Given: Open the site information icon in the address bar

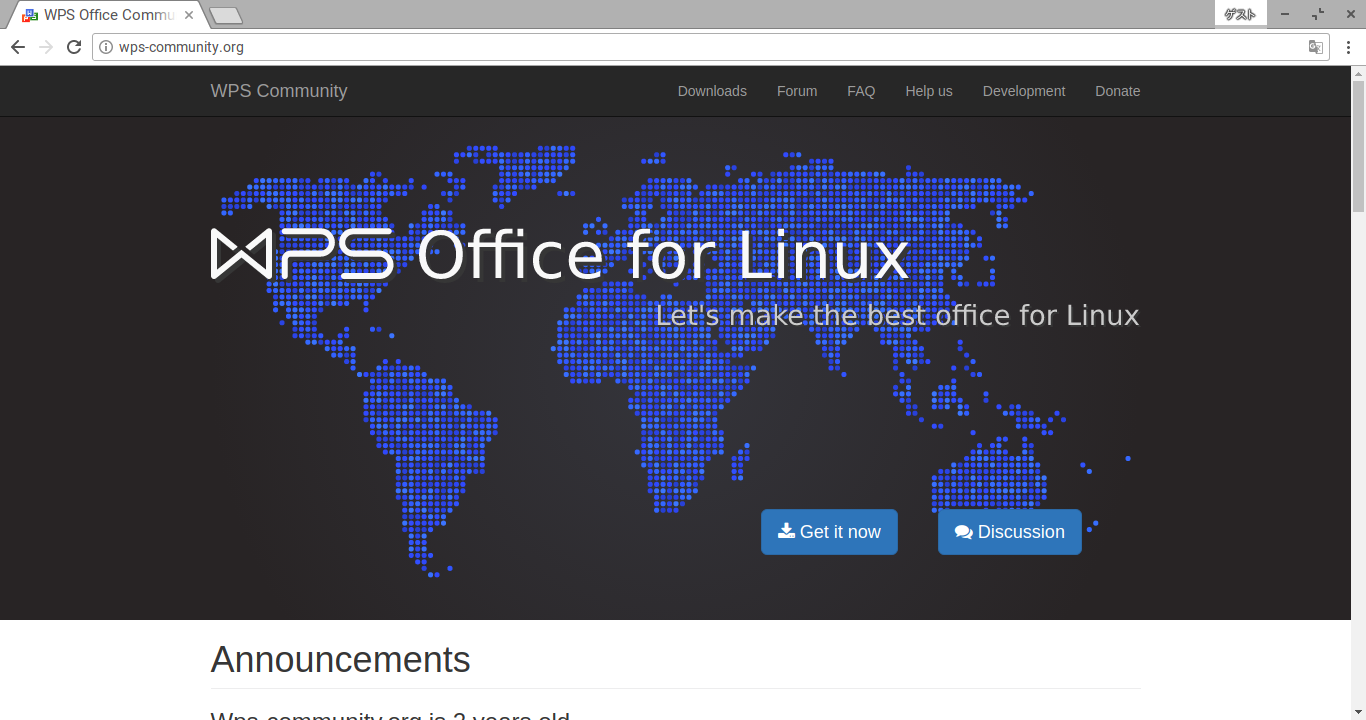Looking at the screenshot, I should pos(106,47).
